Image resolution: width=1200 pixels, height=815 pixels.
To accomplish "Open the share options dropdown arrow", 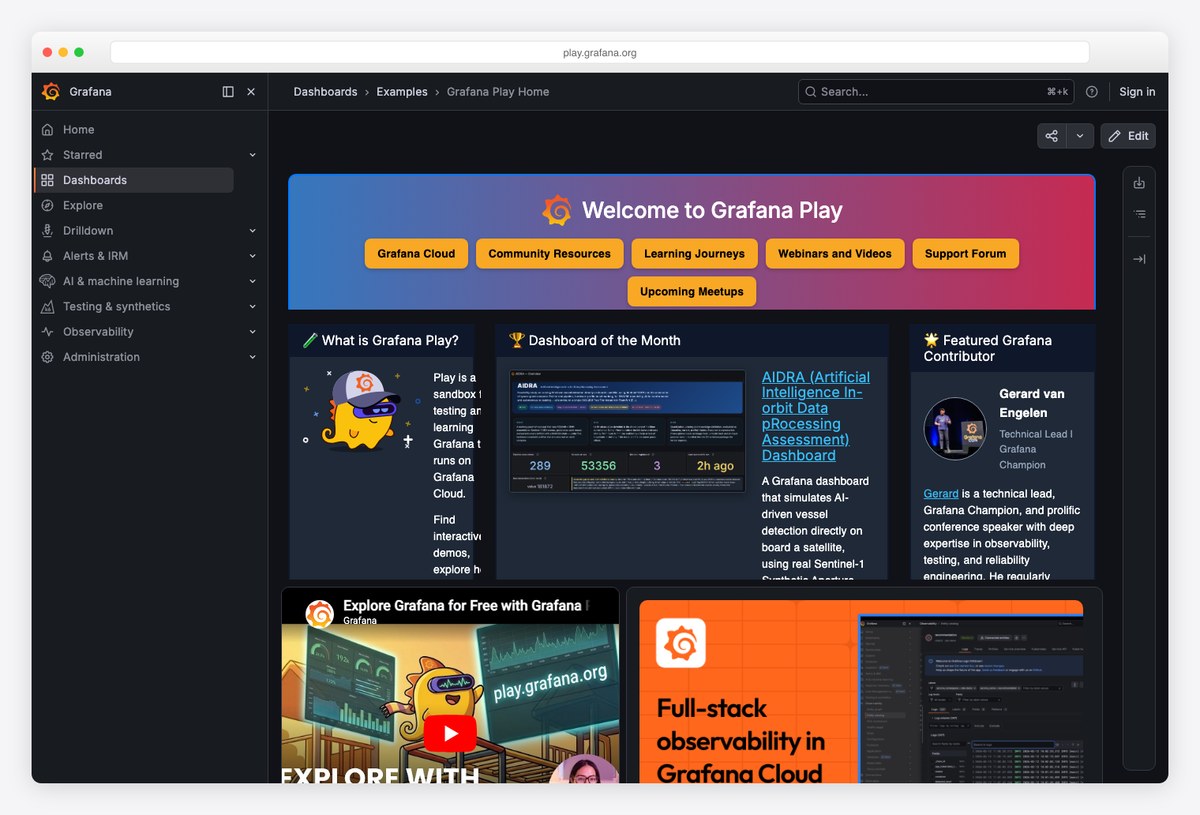I will pos(1080,136).
